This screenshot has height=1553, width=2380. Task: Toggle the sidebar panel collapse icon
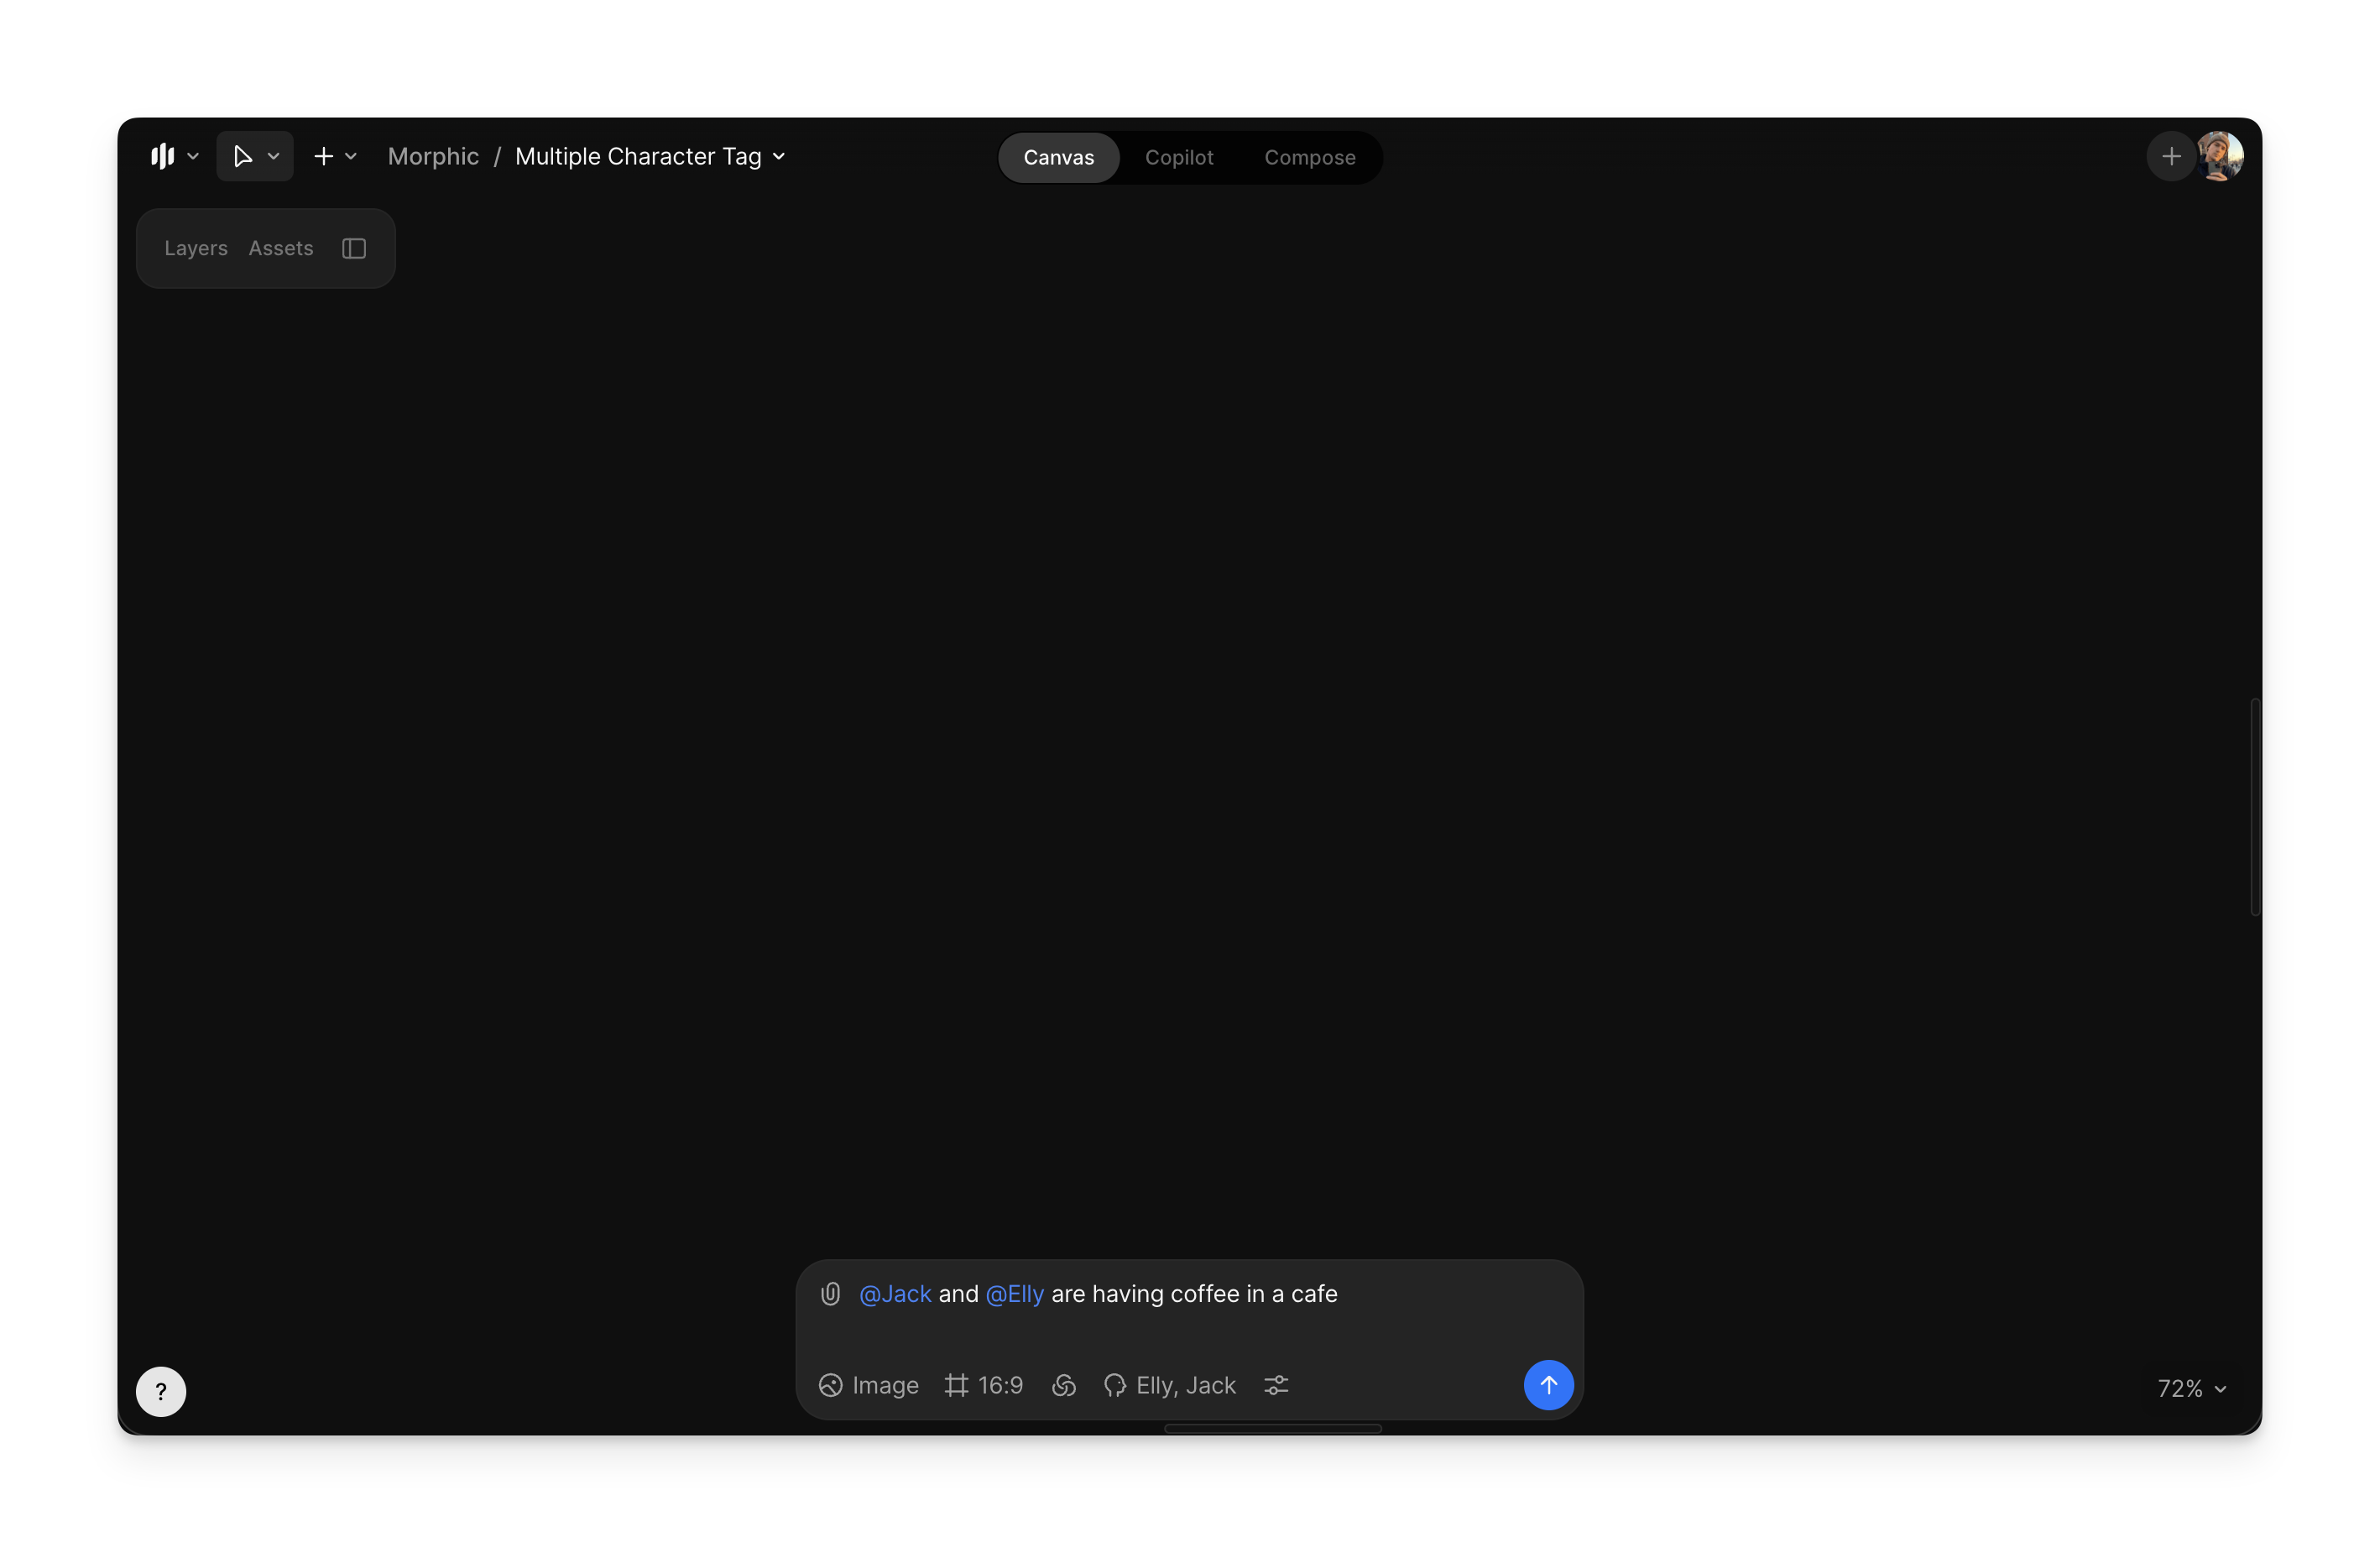click(354, 248)
